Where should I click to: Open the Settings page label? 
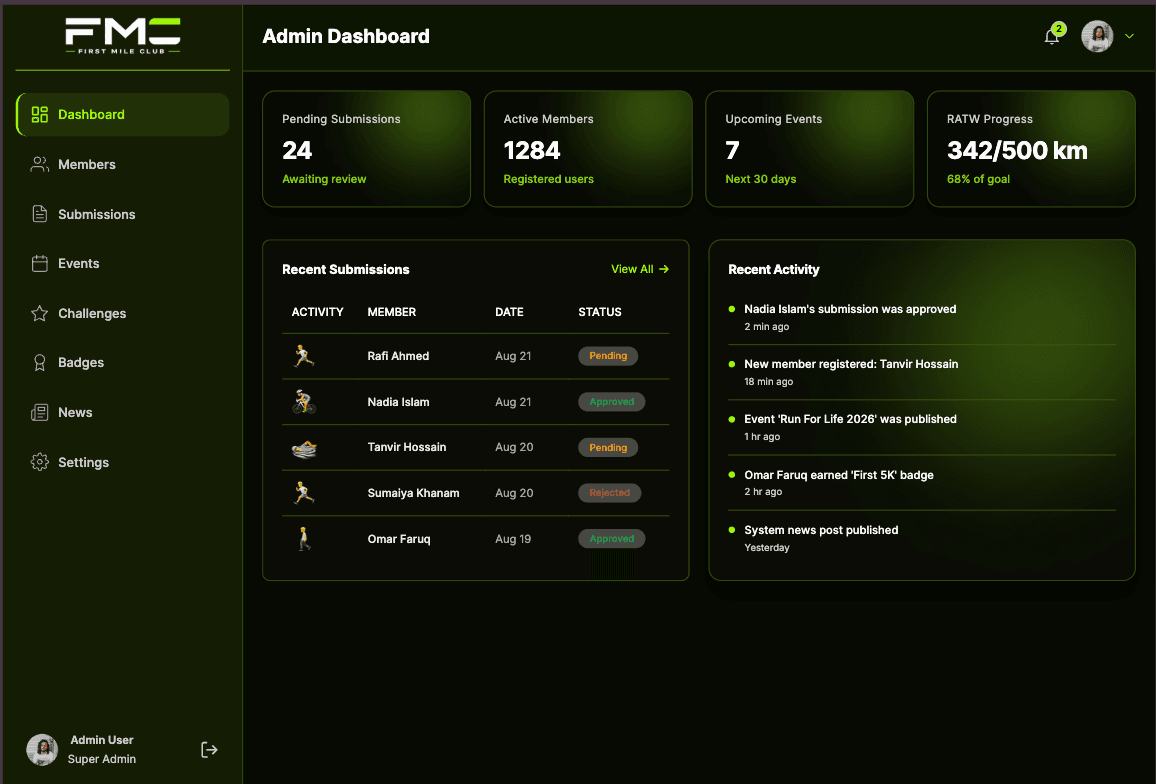[83, 462]
